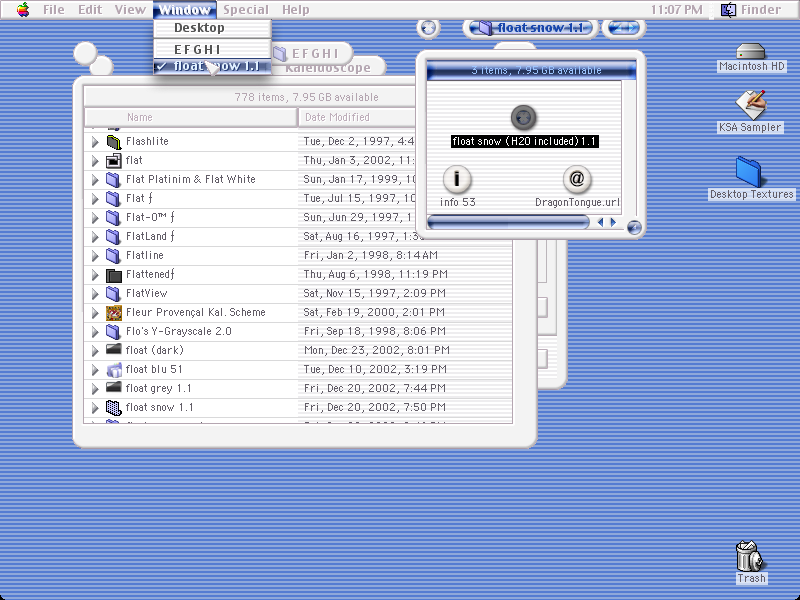The image size is (800, 600).
Task: Click the E F G H I window title tab
Action: pos(312,53)
